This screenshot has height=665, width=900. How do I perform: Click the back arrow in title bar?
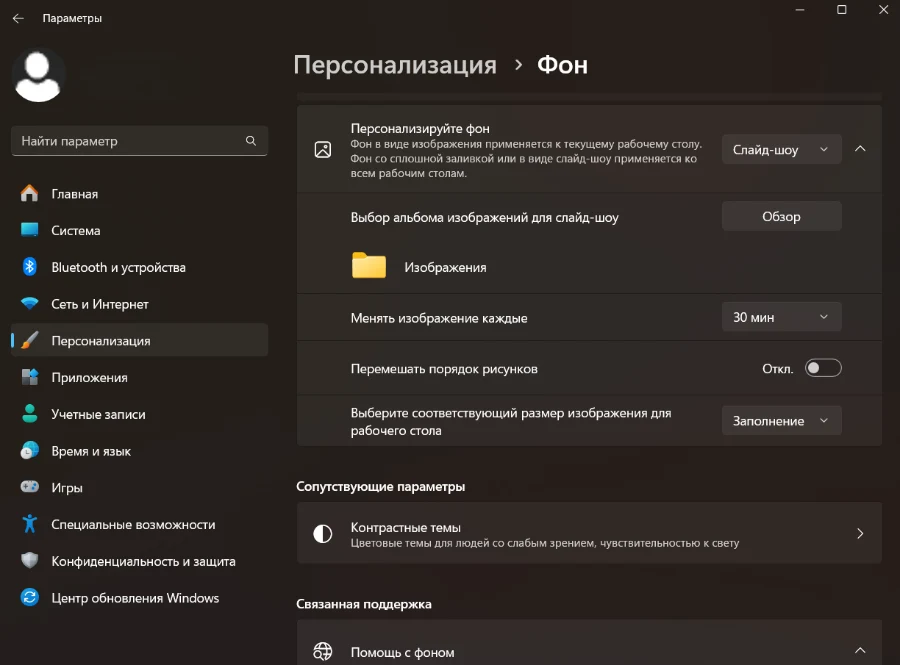[18, 18]
